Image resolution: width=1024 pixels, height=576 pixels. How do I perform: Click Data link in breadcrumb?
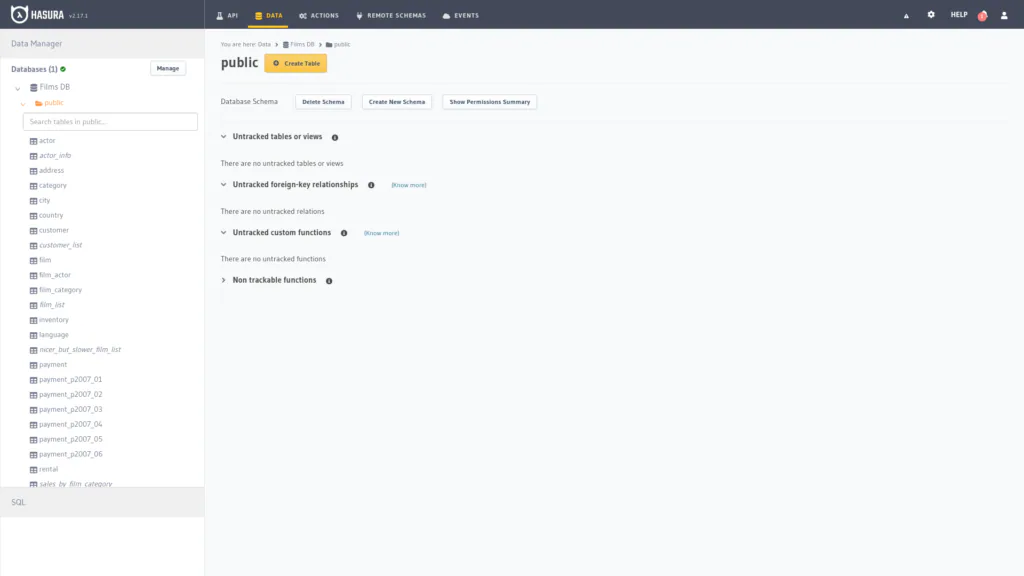click(x=264, y=44)
